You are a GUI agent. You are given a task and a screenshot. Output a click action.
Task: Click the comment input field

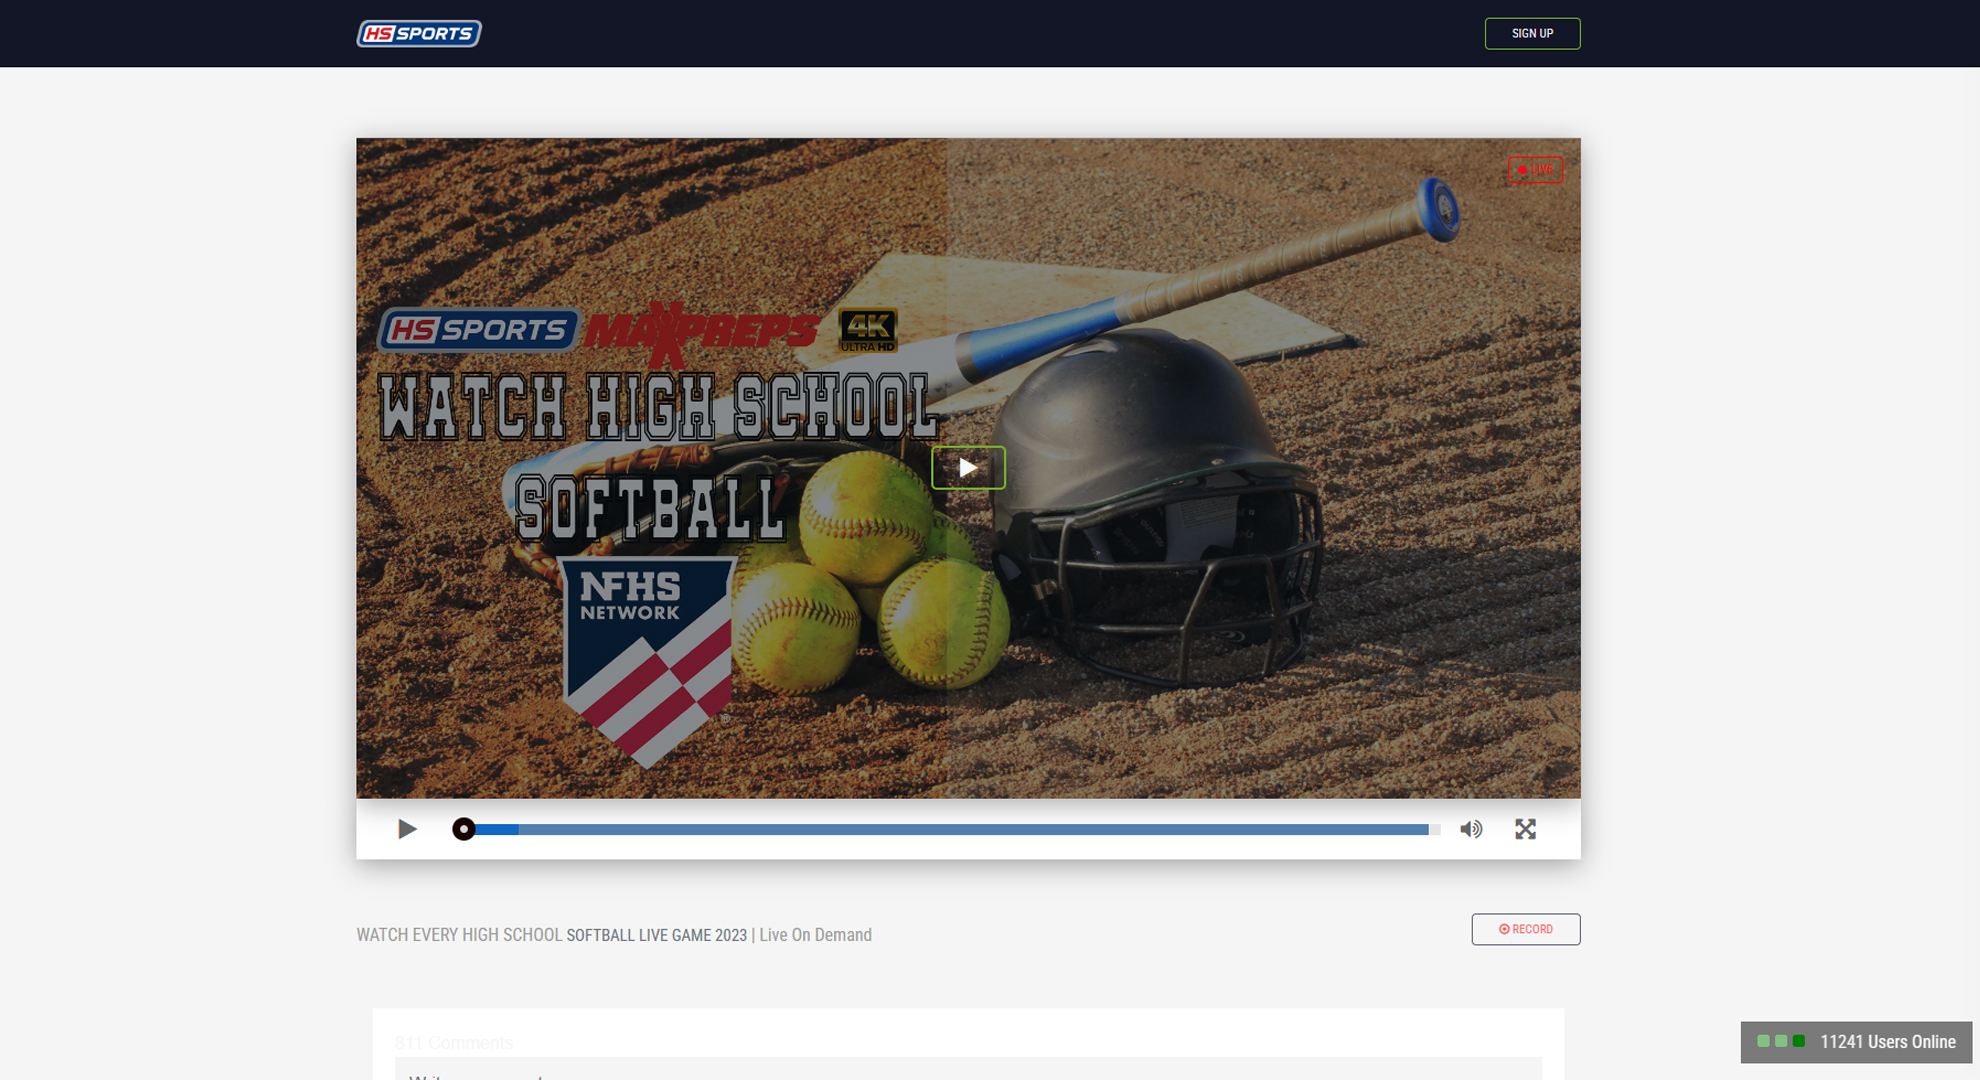point(967,1070)
